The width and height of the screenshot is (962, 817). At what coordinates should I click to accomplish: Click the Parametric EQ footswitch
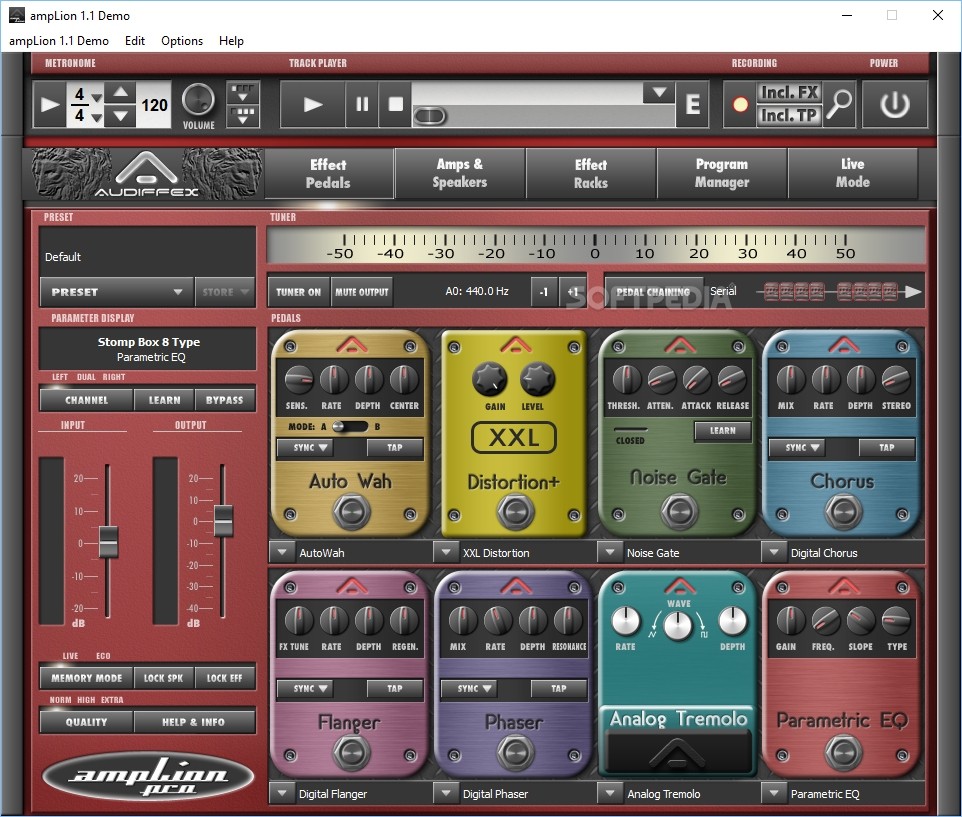tap(843, 752)
